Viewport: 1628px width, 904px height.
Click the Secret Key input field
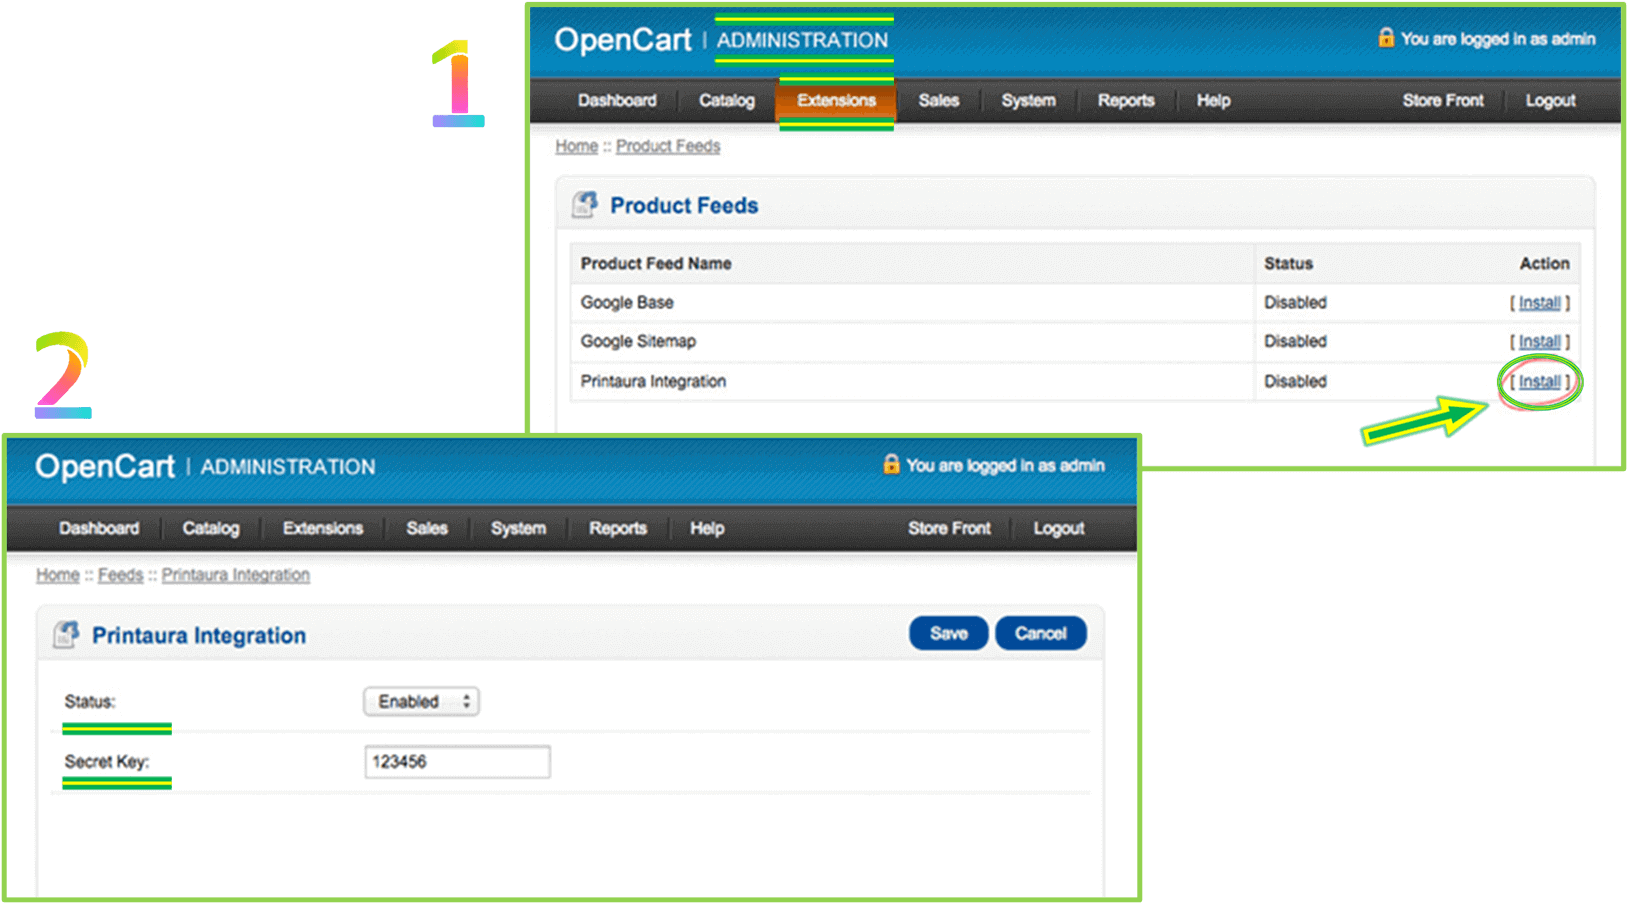click(457, 762)
